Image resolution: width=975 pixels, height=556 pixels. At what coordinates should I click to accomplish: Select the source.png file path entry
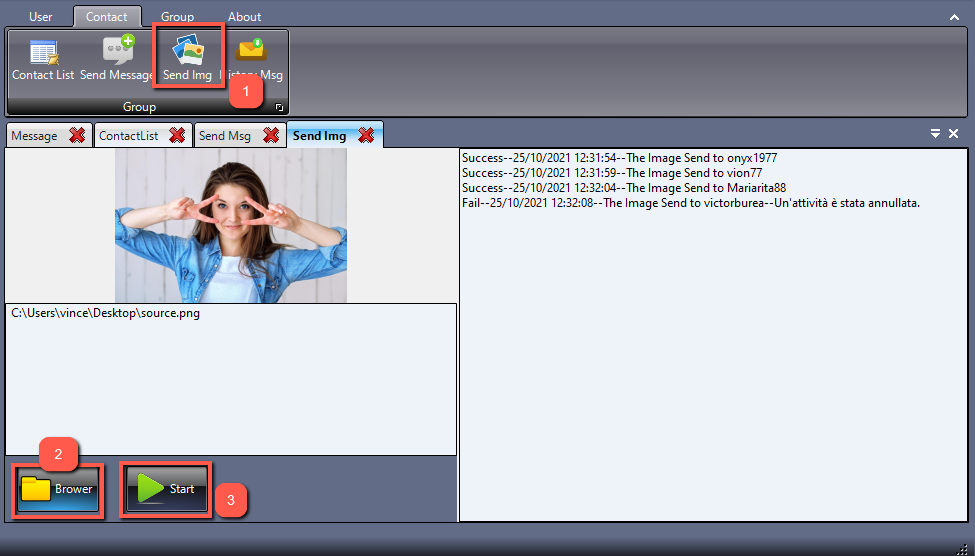[x=105, y=313]
